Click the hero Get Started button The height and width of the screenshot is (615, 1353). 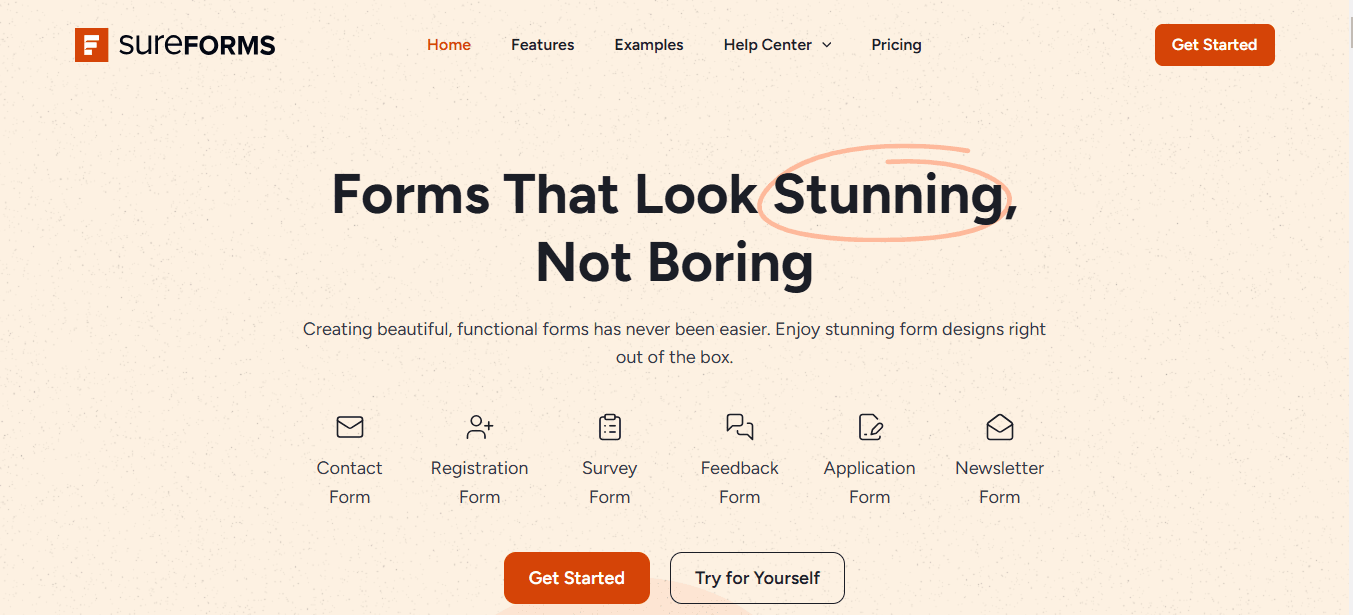point(577,578)
